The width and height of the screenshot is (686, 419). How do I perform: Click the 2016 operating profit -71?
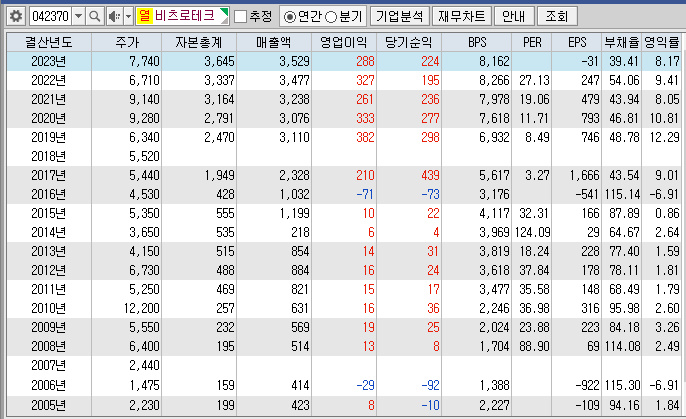(365, 194)
